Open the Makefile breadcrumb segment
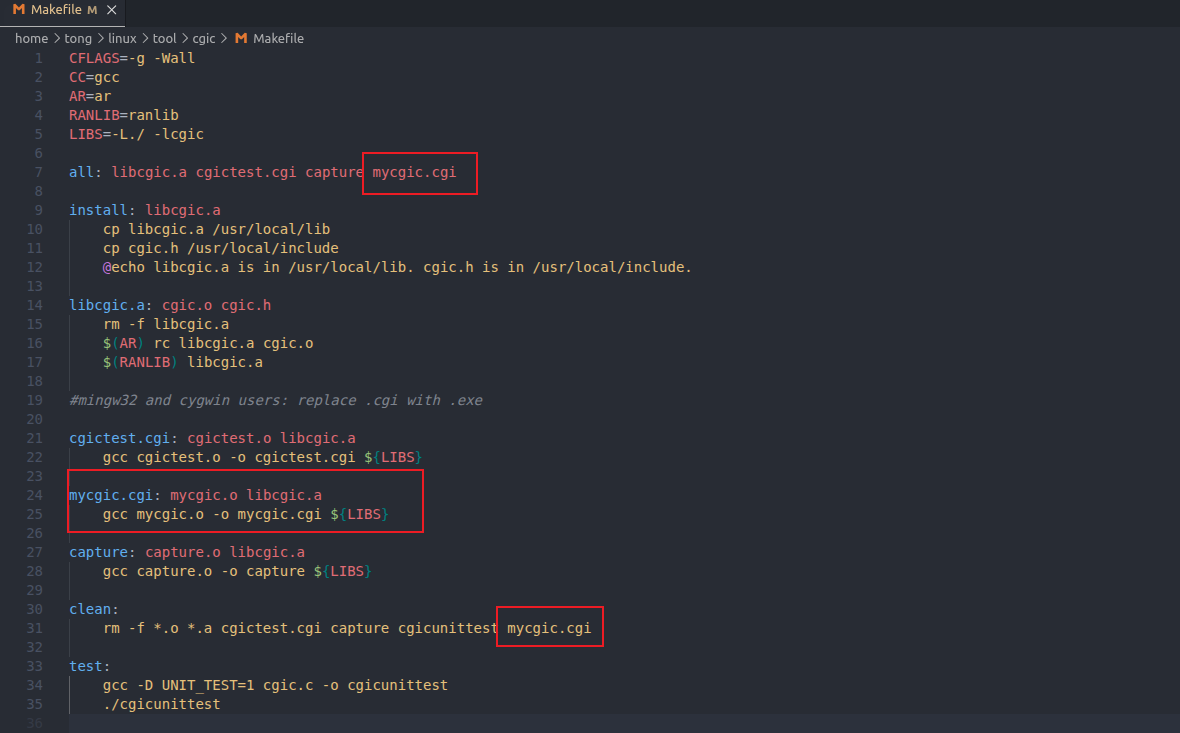This screenshot has width=1180, height=733. pyautogui.click(x=278, y=38)
